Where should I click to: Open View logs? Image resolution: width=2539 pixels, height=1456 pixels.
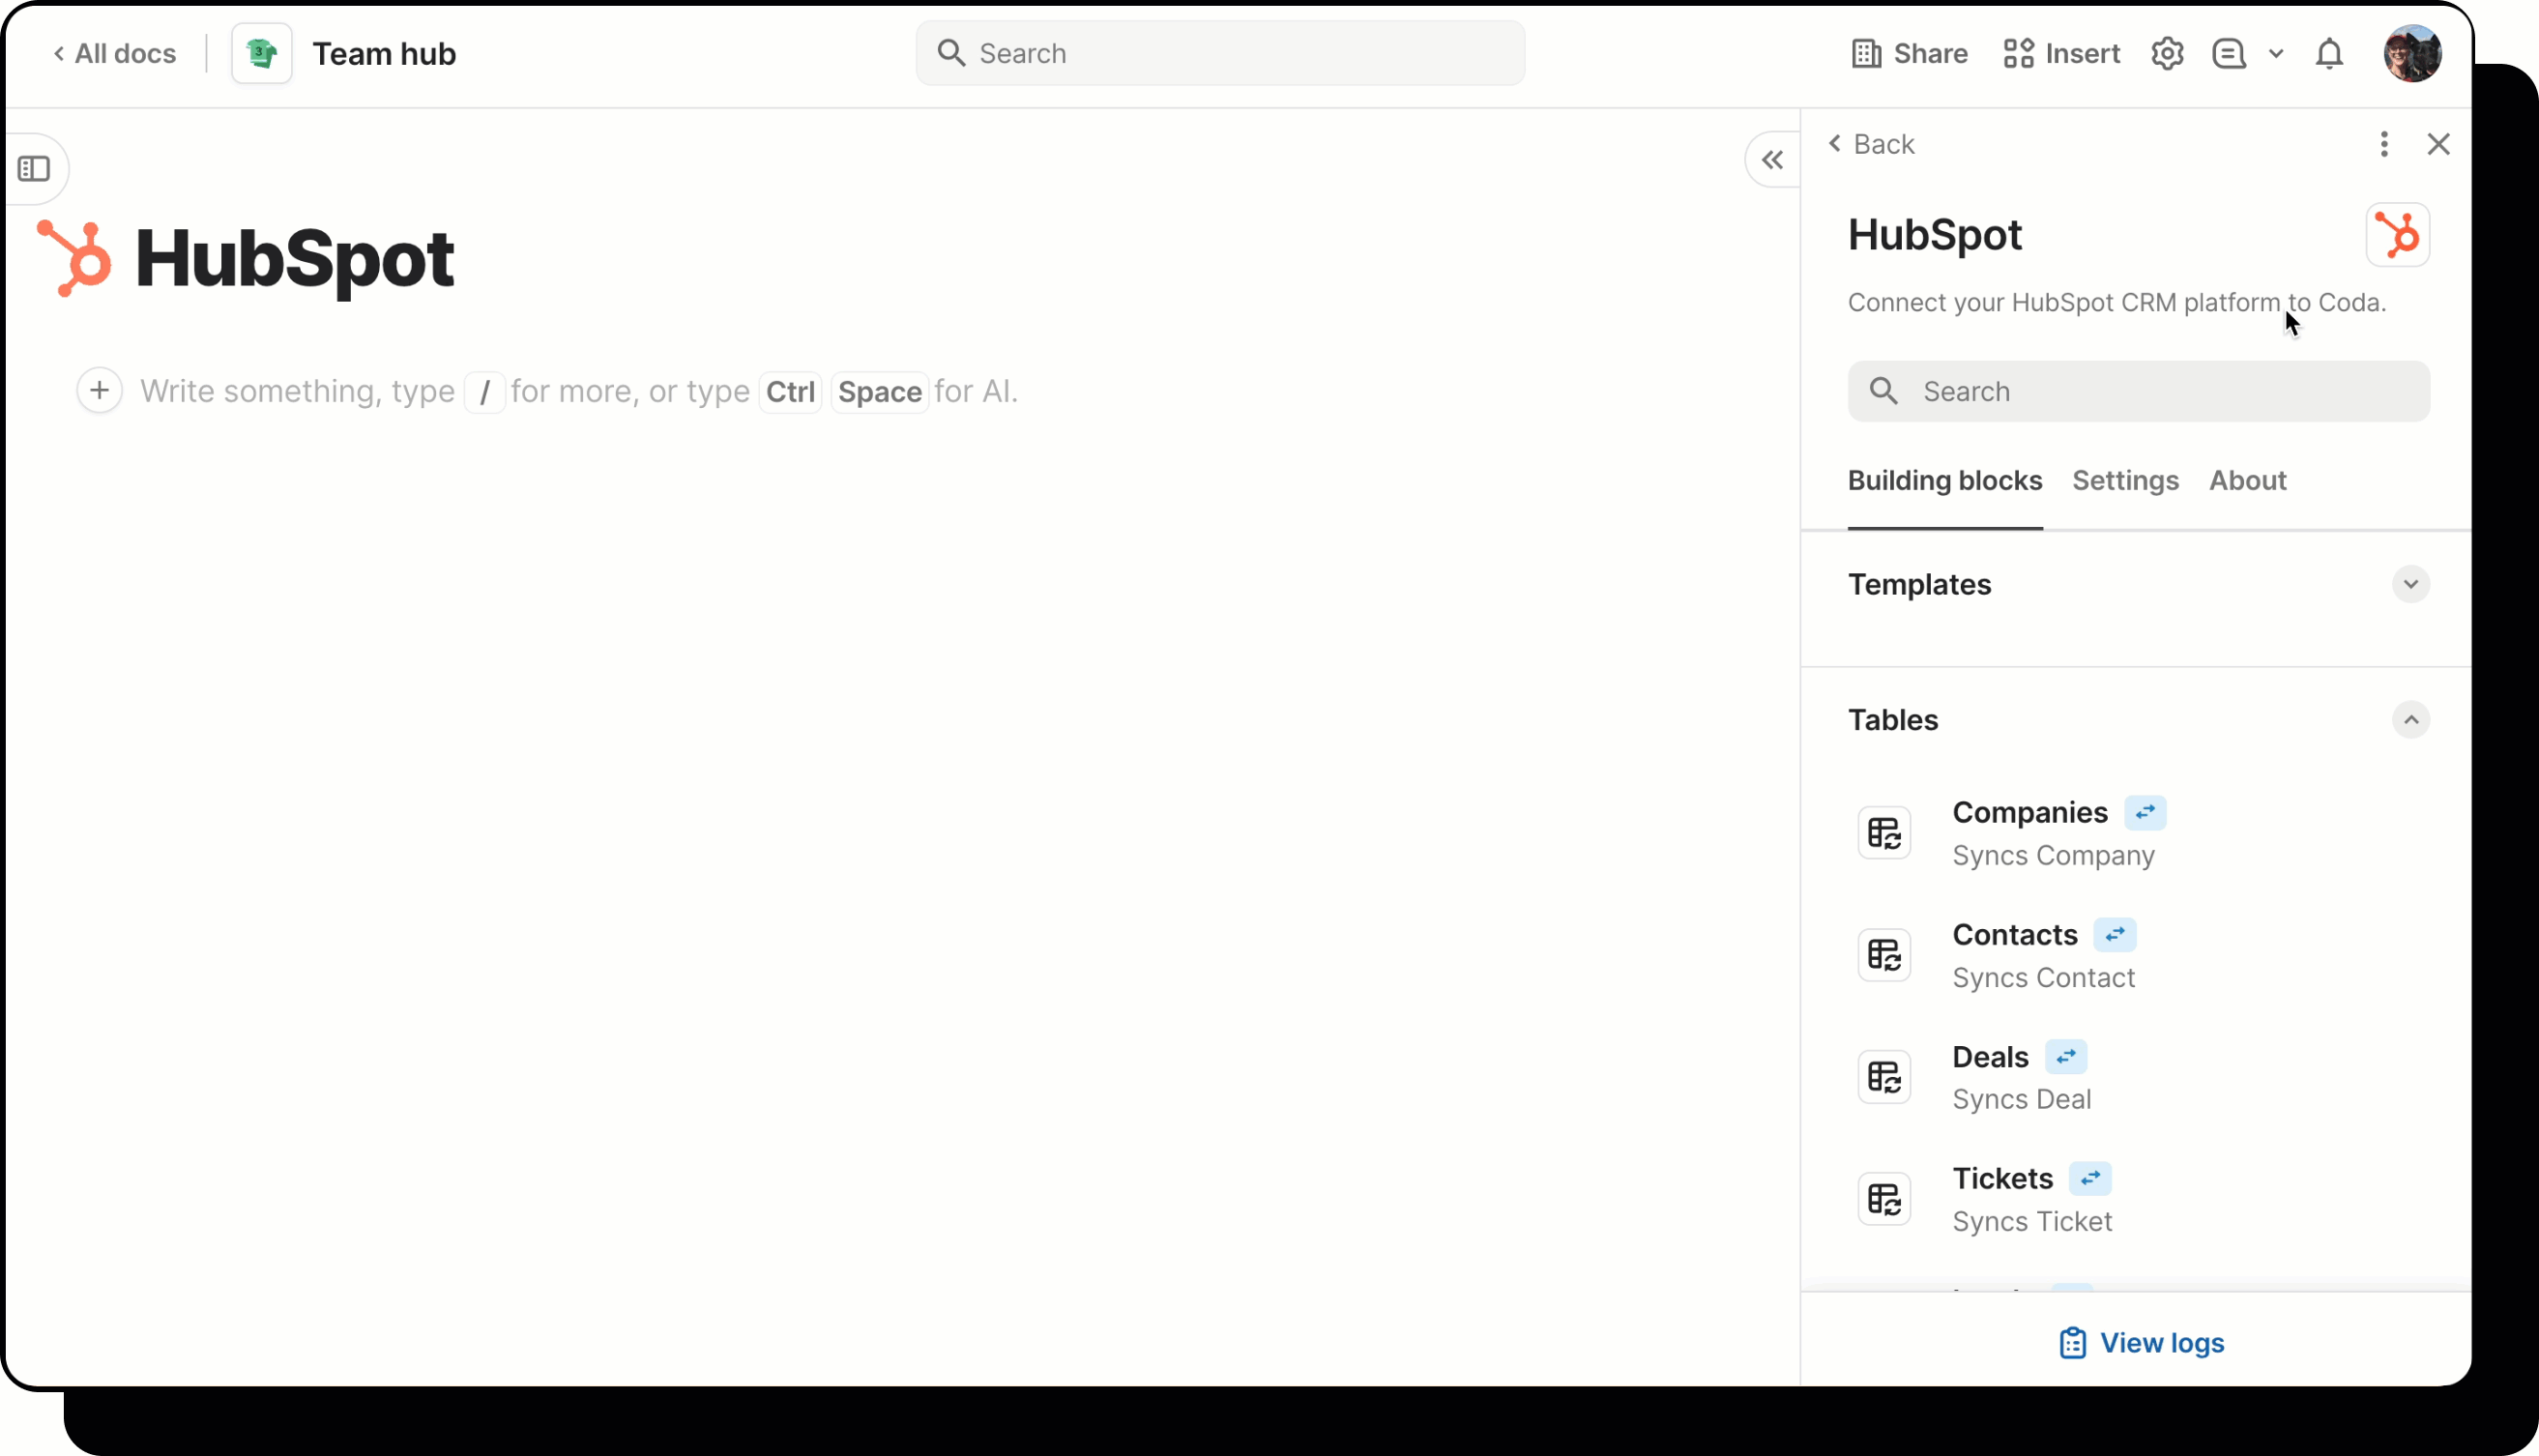[2140, 1343]
